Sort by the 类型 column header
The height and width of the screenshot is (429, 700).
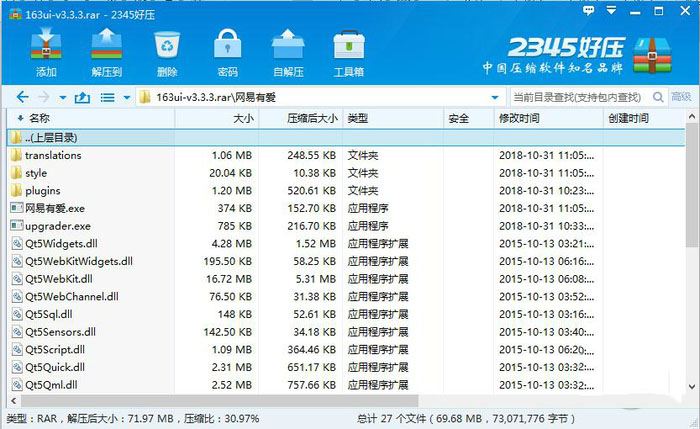pos(393,118)
